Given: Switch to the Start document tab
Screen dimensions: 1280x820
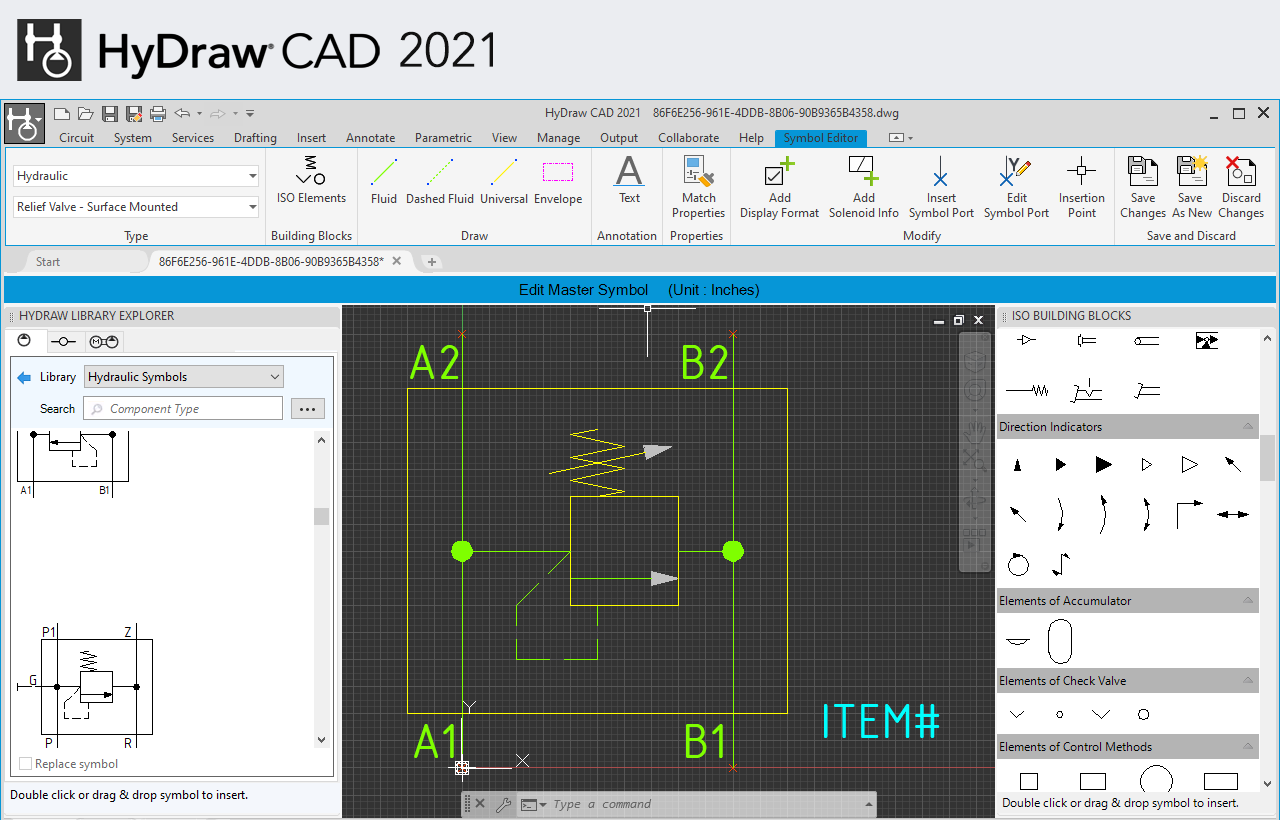Looking at the screenshot, I should (x=48, y=262).
